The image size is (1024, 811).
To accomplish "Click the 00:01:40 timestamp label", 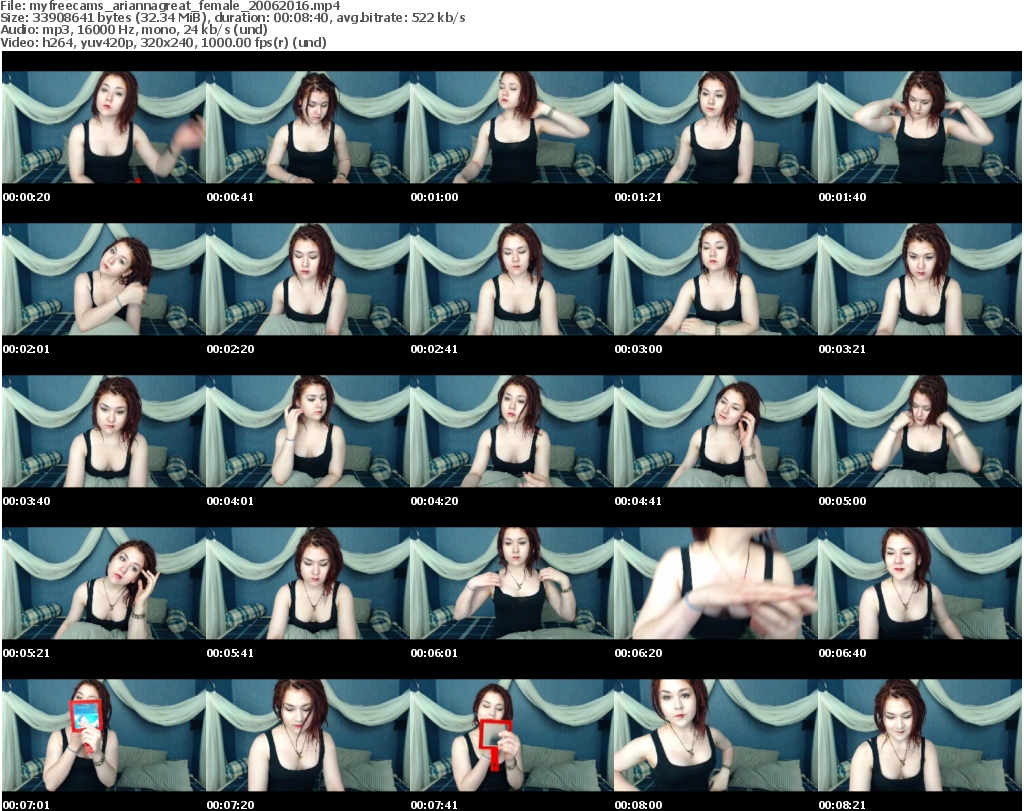I will point(842,197).
